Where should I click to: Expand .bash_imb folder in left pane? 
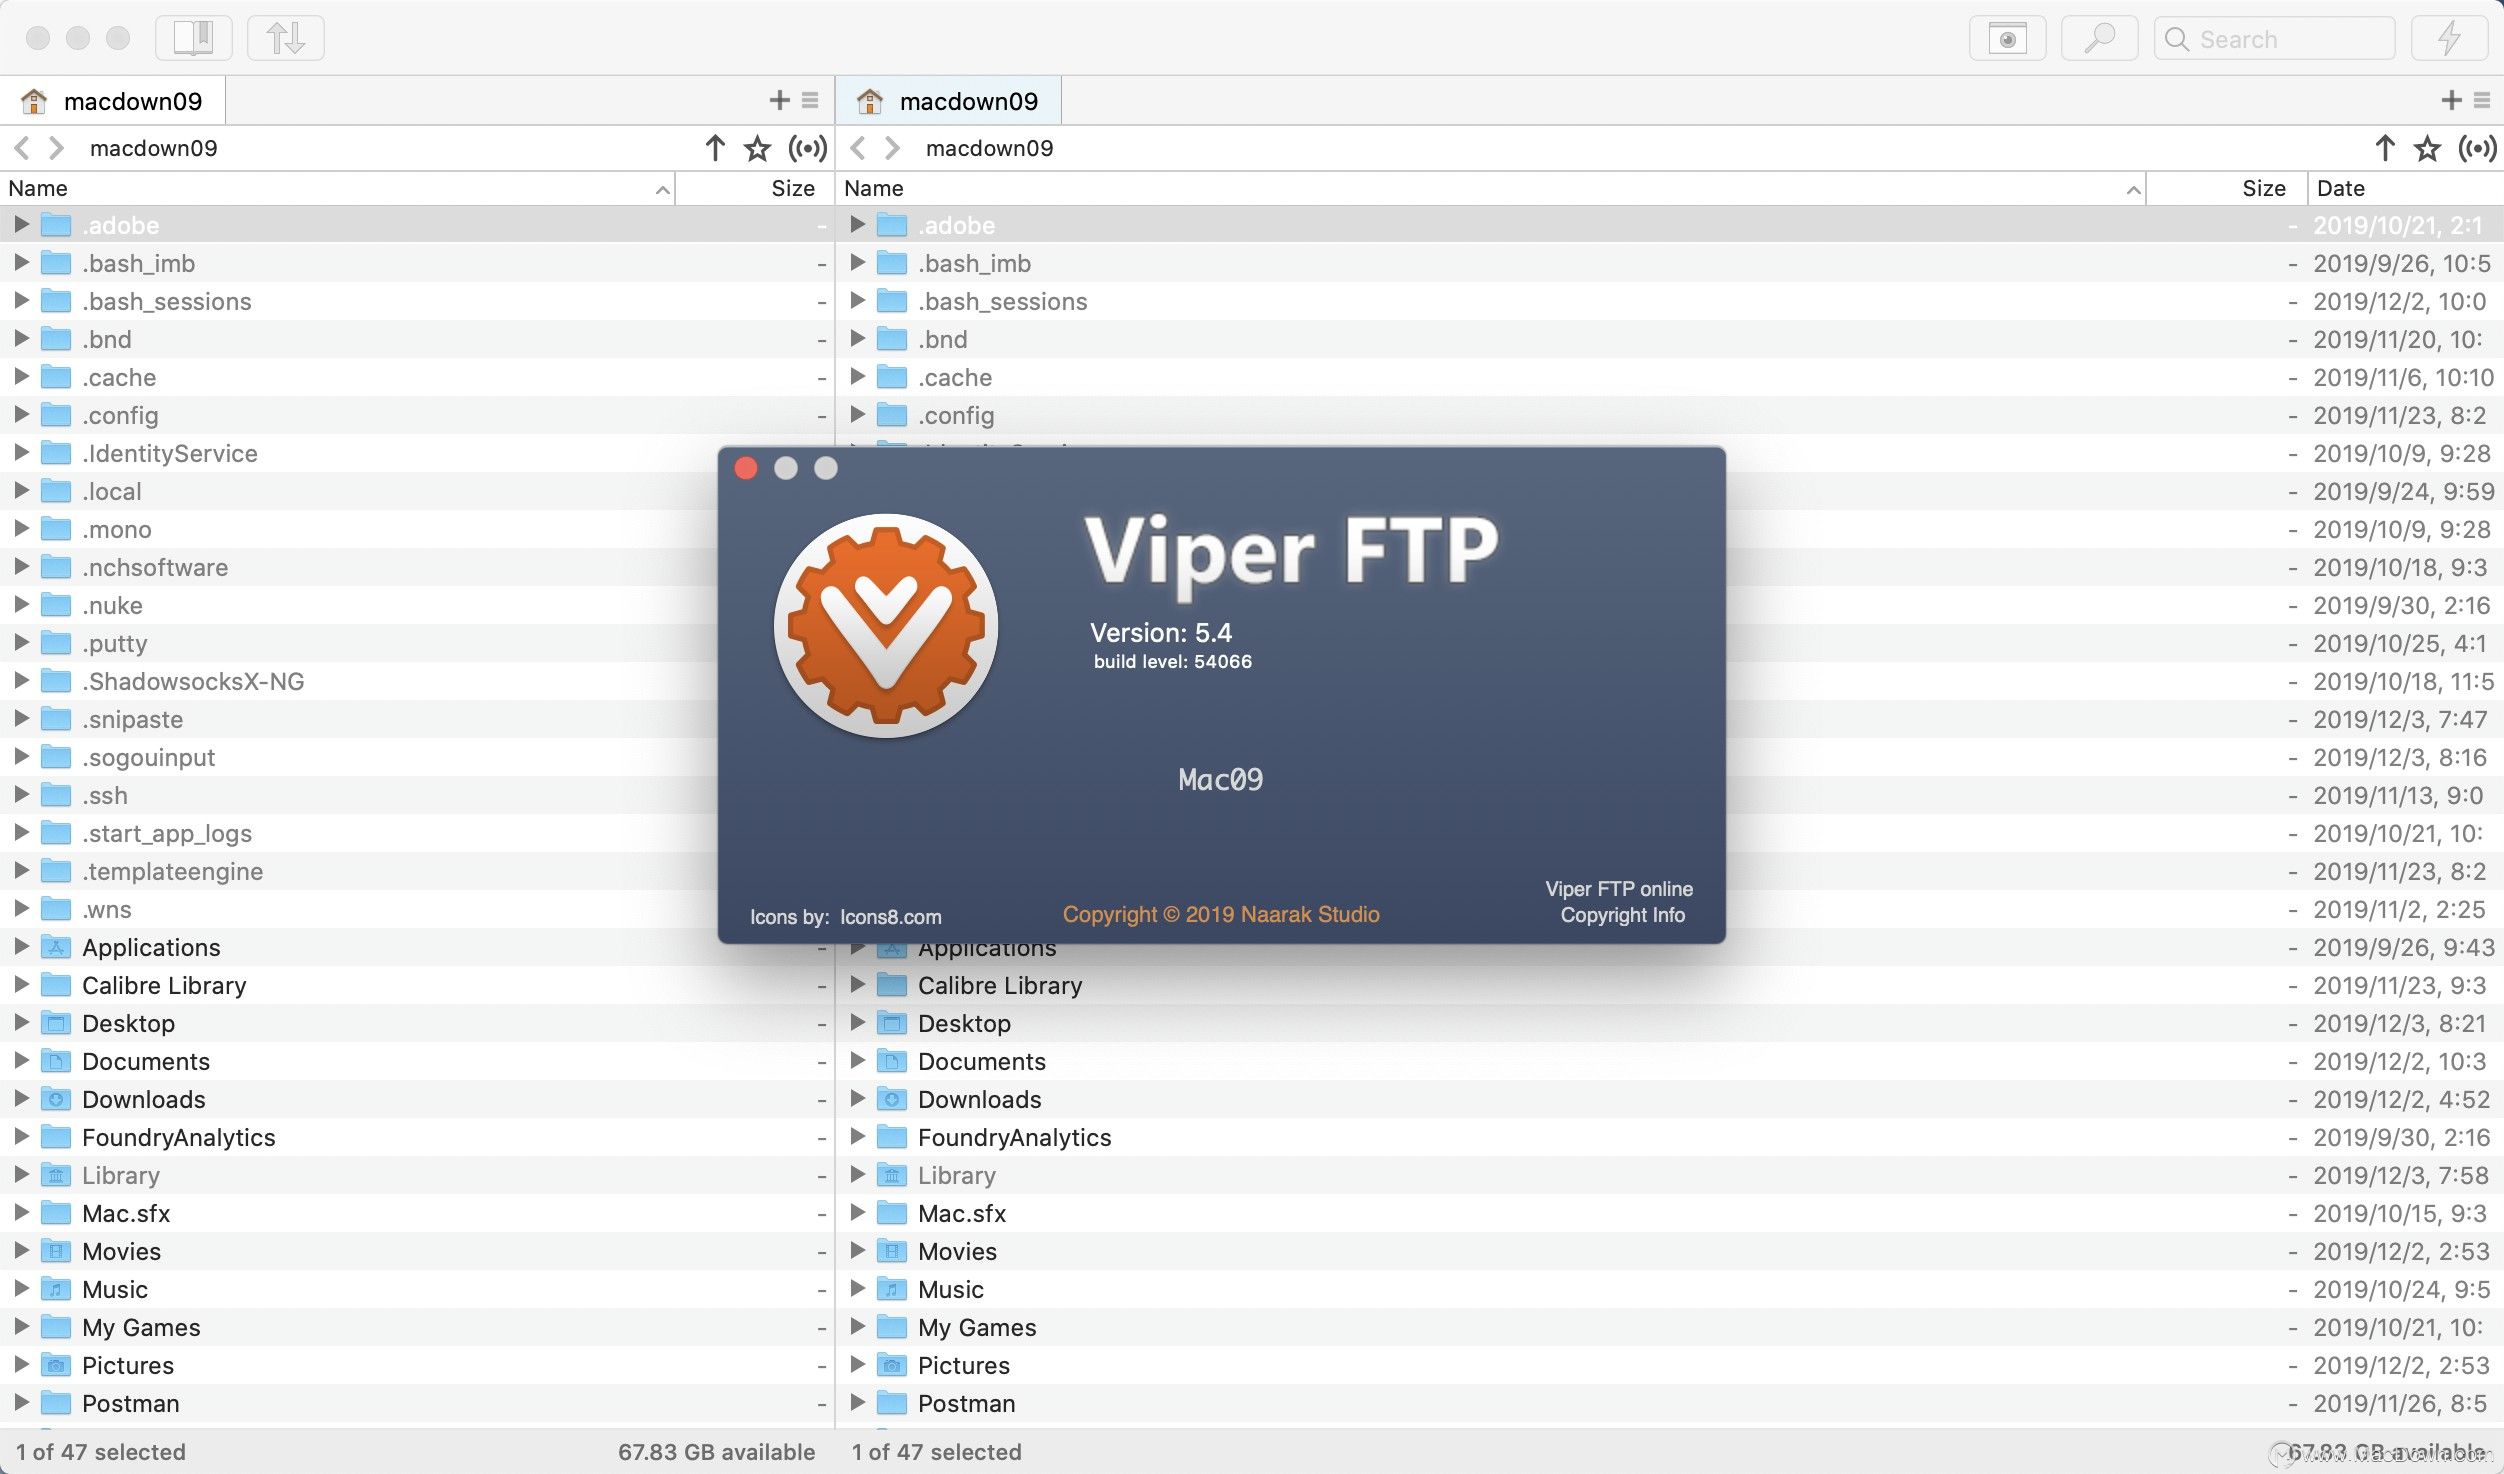21,263
